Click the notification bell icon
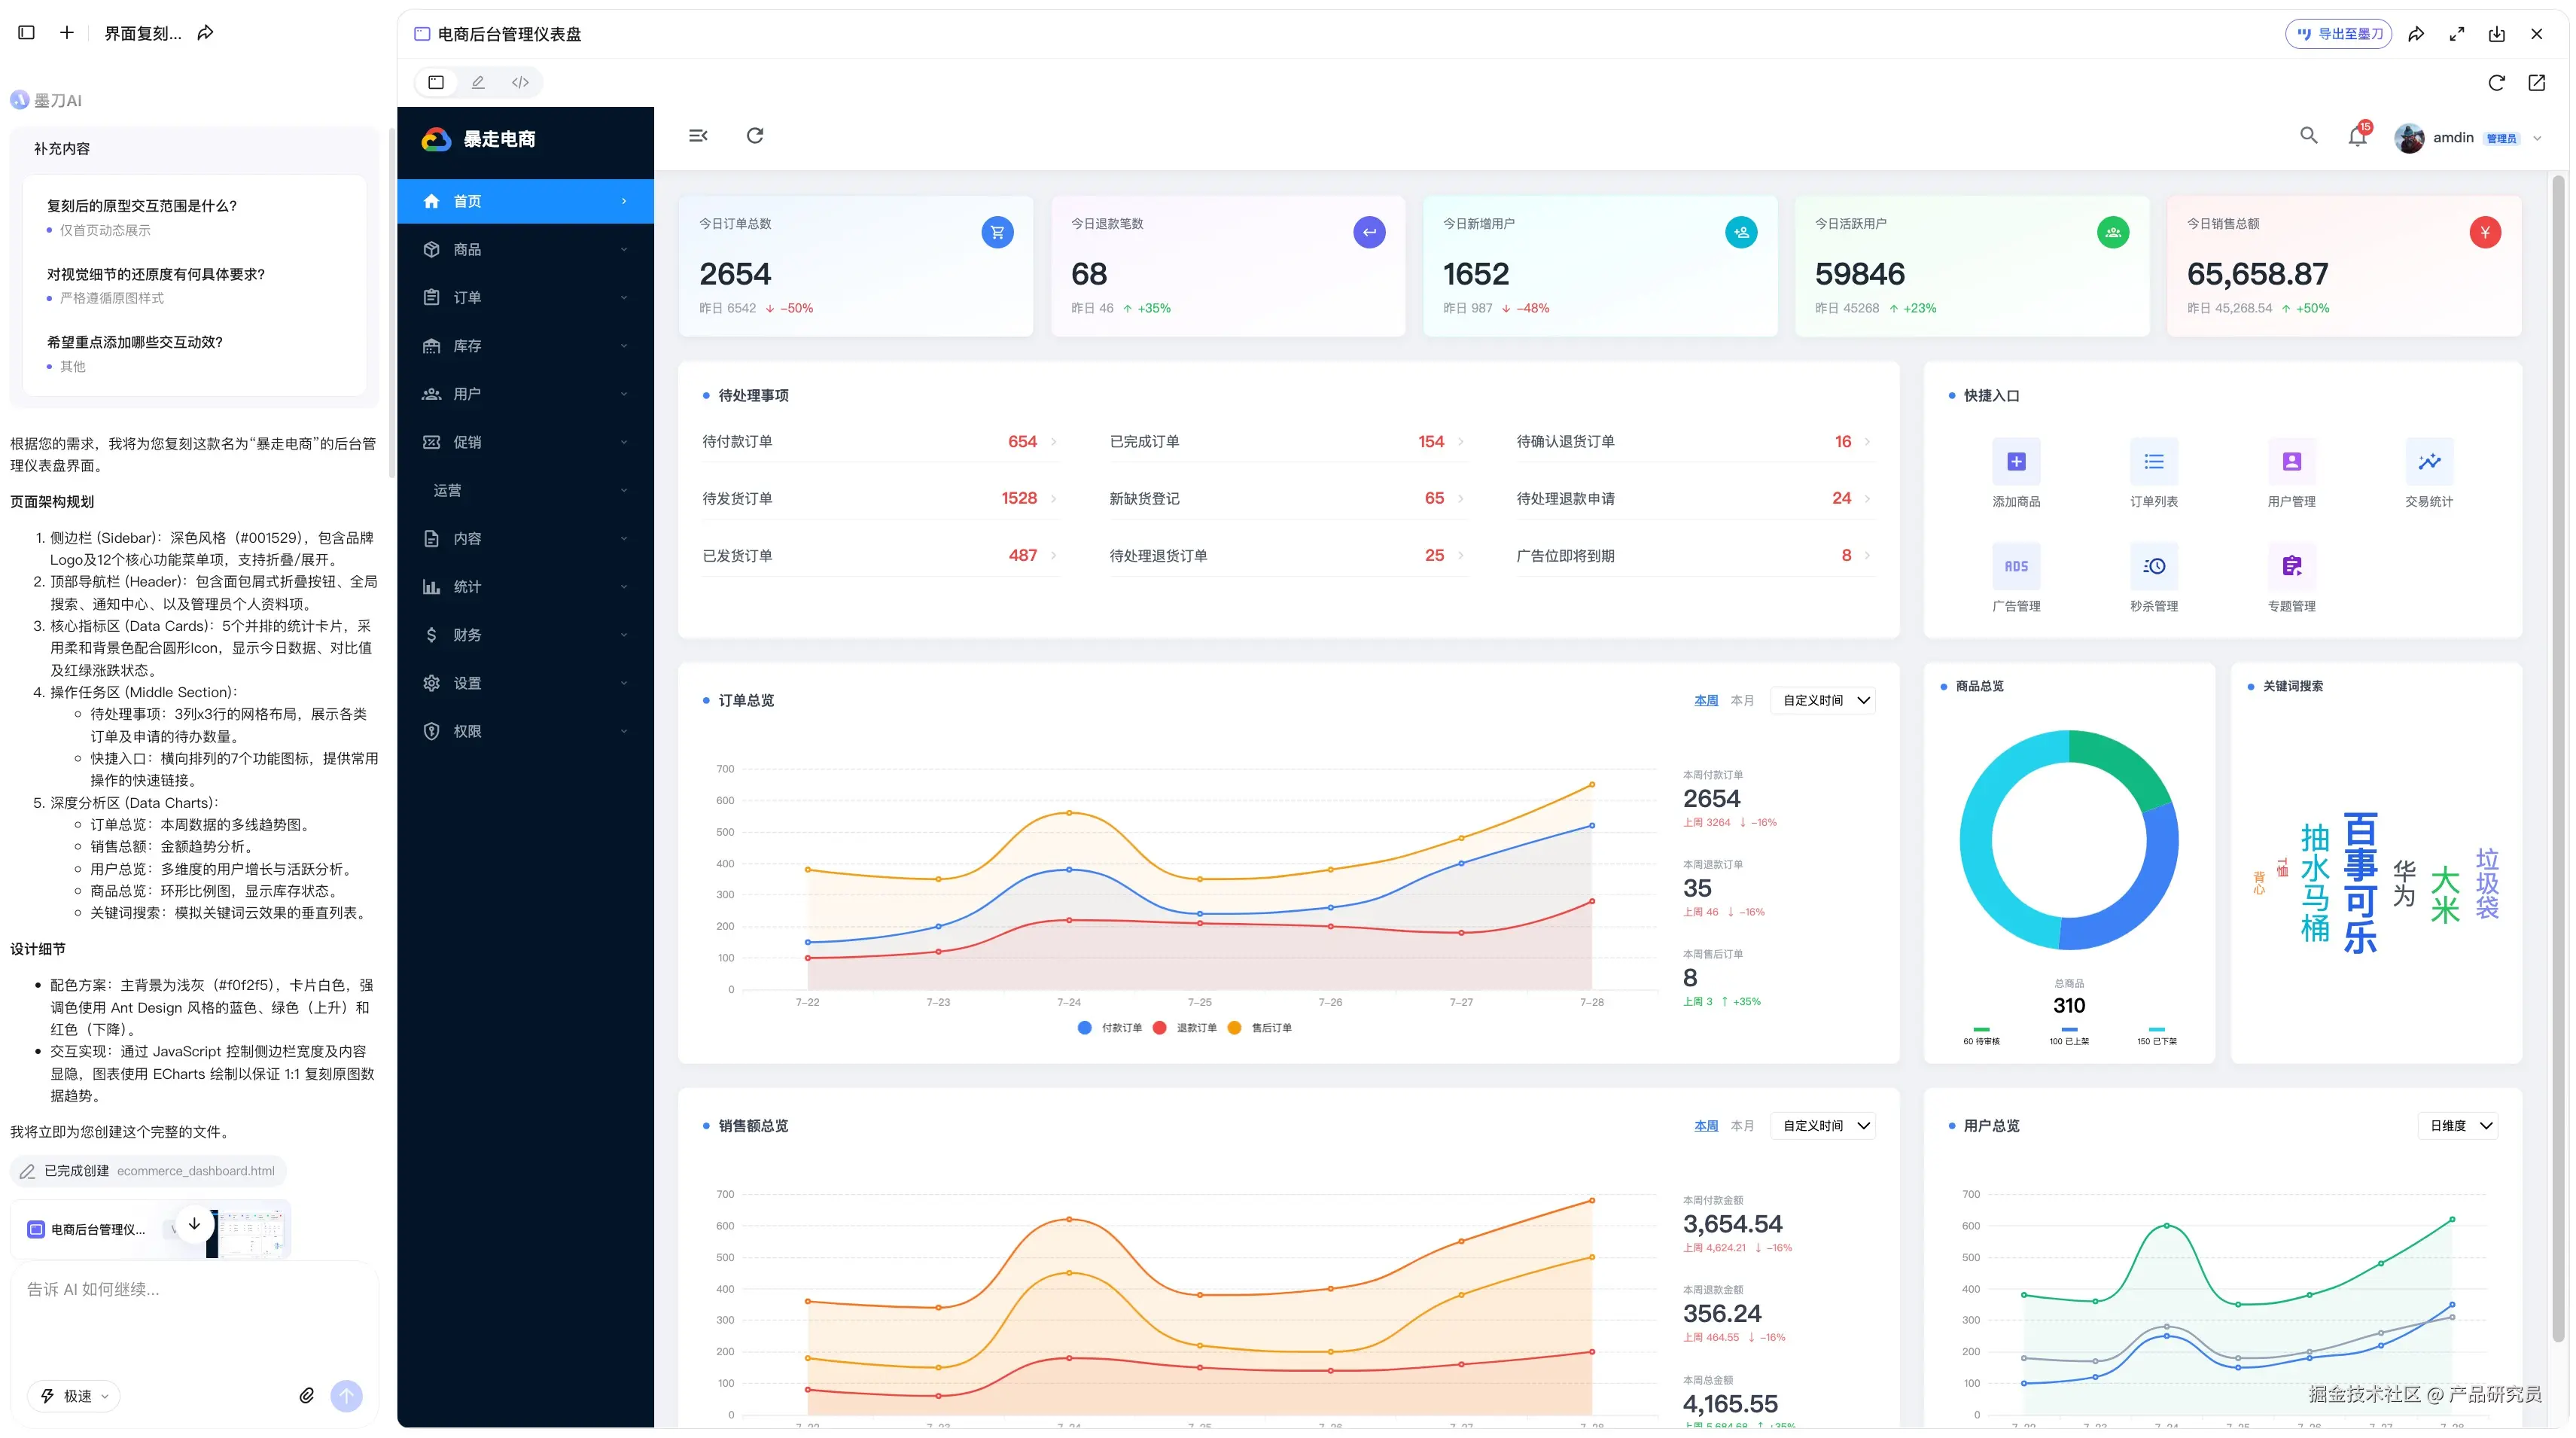 (x=2356, y=137)
